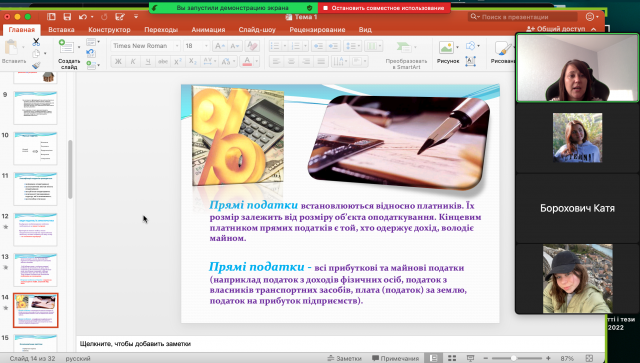The height and width of the screenshot is (363, 640).
Task: Click the Cut scissors icon
Action: coord(36,42)
